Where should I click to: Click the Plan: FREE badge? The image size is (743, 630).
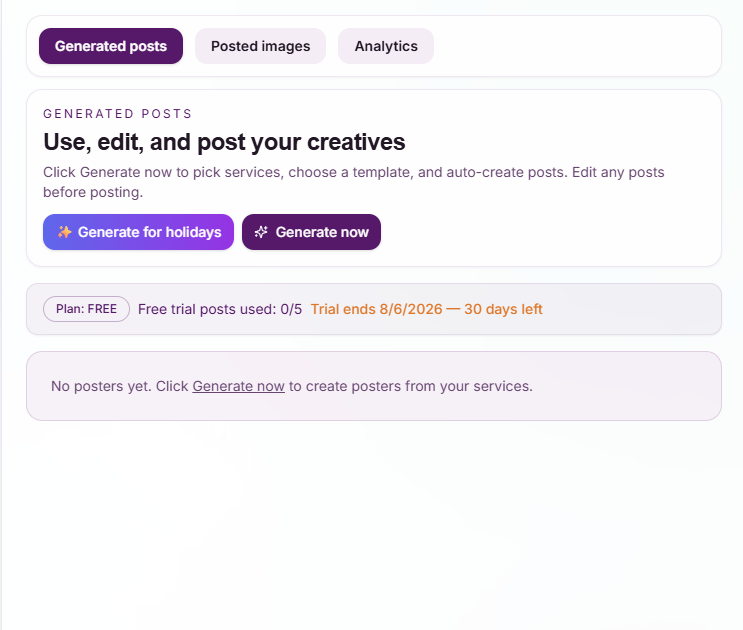point(86,309)
